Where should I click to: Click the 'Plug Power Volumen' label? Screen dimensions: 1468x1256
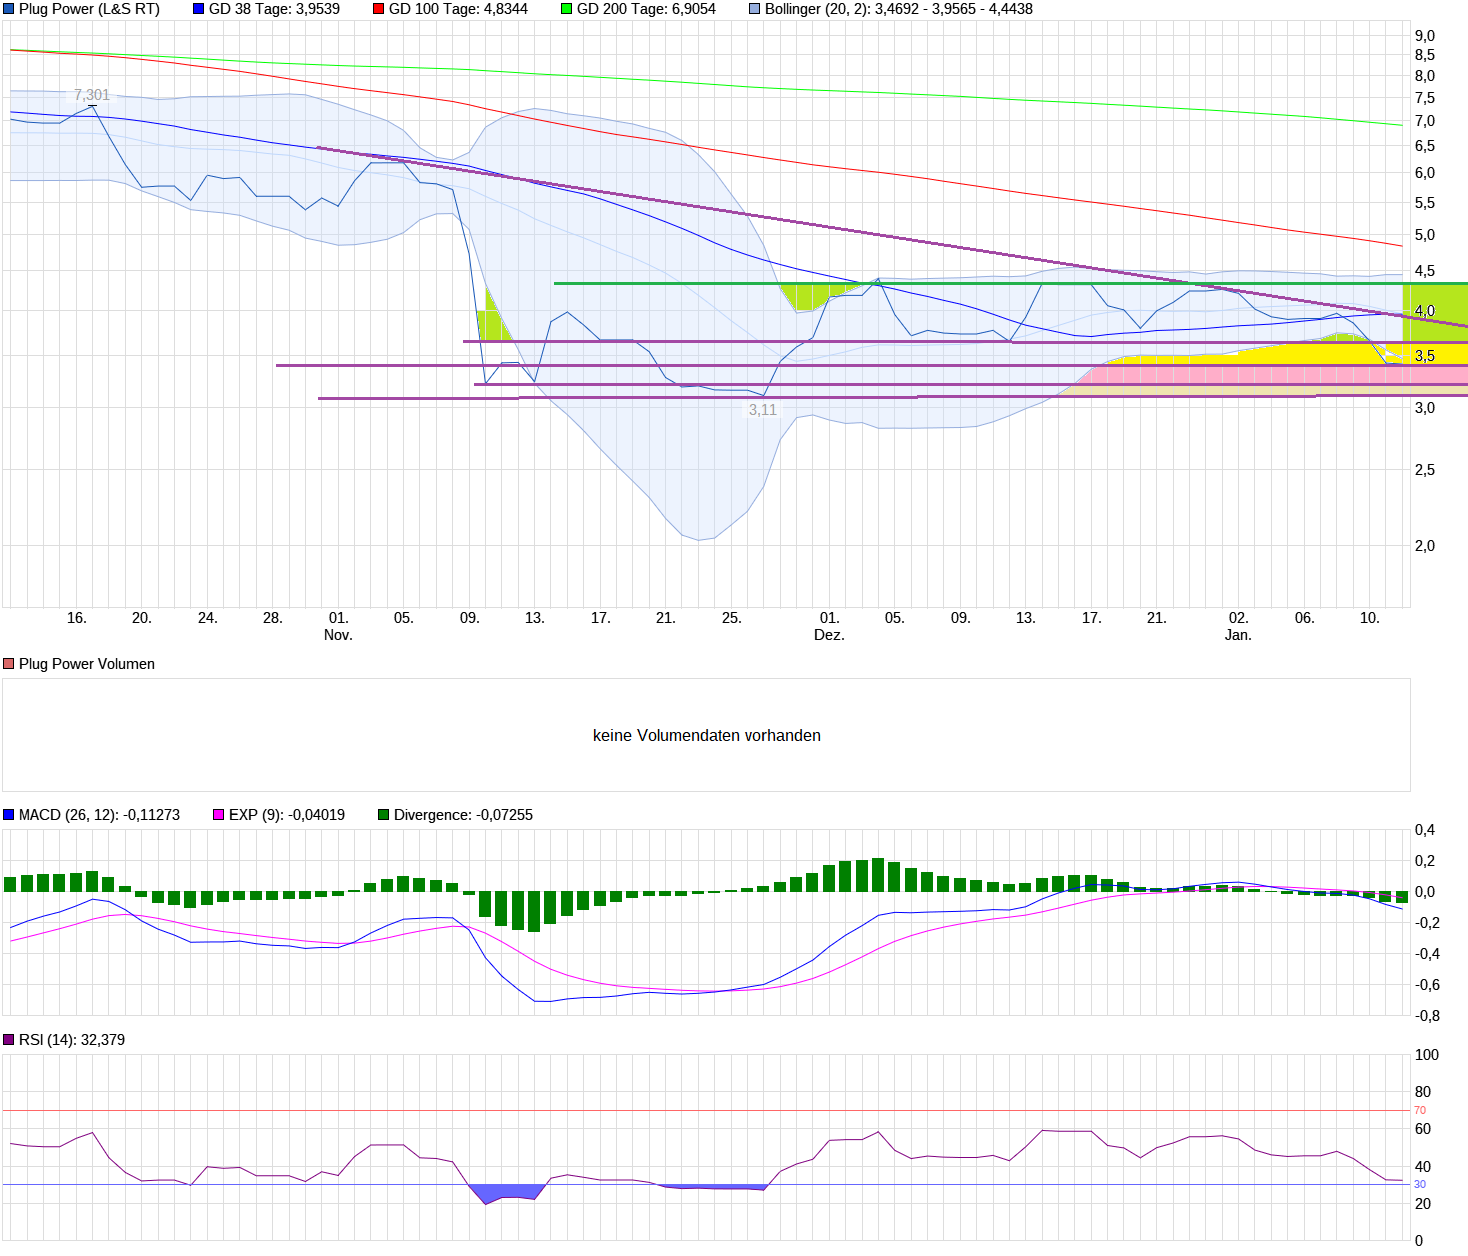87,664
